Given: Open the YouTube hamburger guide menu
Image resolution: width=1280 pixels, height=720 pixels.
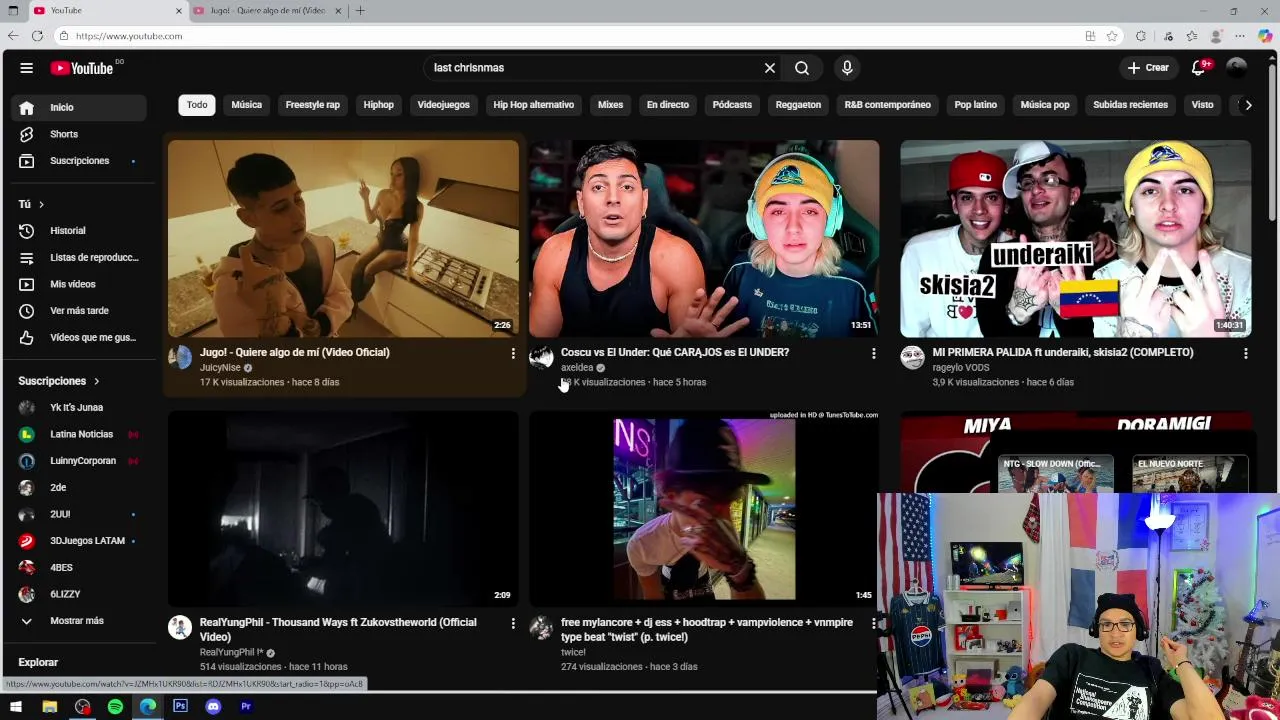Looking at the screenshot, I should coord(27,68).
